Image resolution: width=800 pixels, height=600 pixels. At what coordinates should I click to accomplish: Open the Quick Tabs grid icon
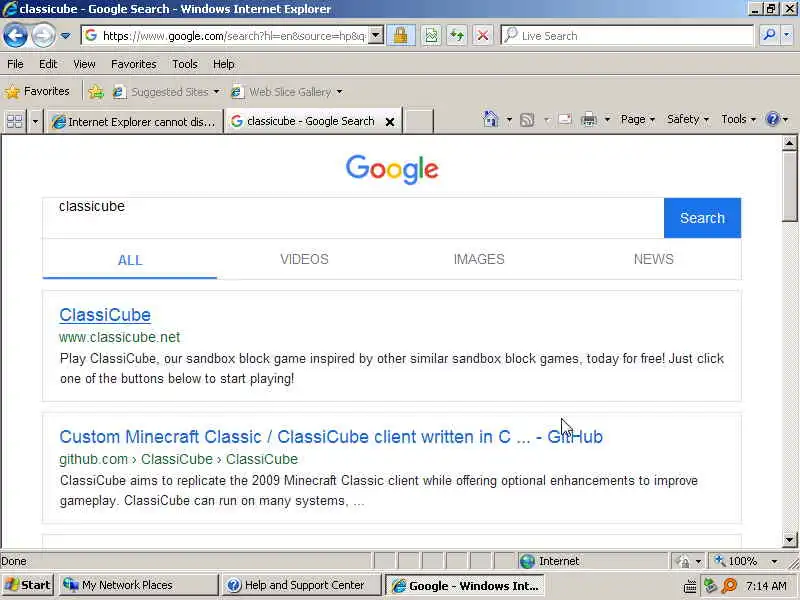pos(15,121)
